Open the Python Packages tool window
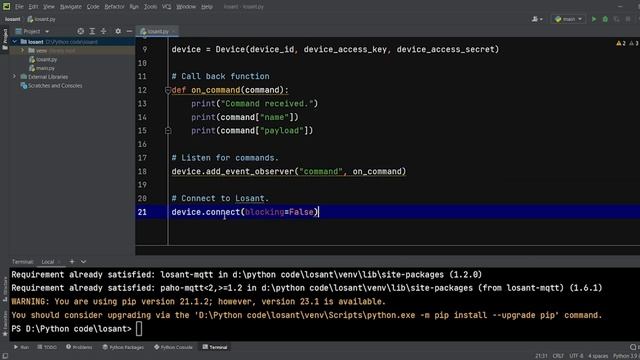The image size is (640, 360). pos(123,347)
